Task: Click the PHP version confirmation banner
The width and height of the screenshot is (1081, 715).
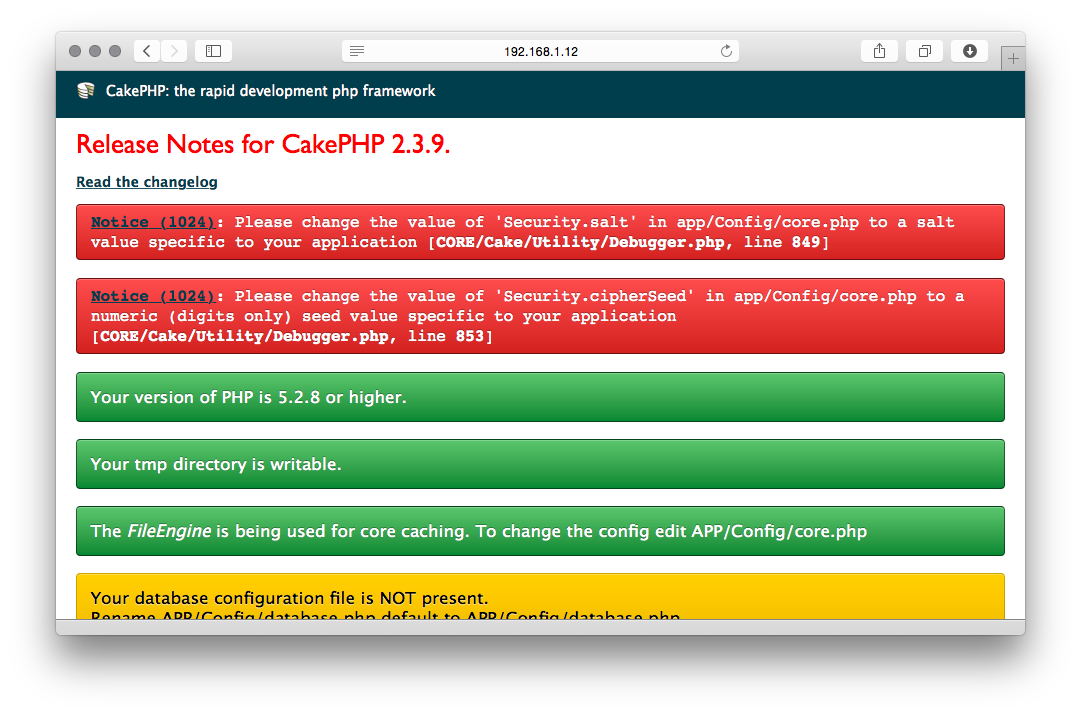Action: (x=540, y=397)
